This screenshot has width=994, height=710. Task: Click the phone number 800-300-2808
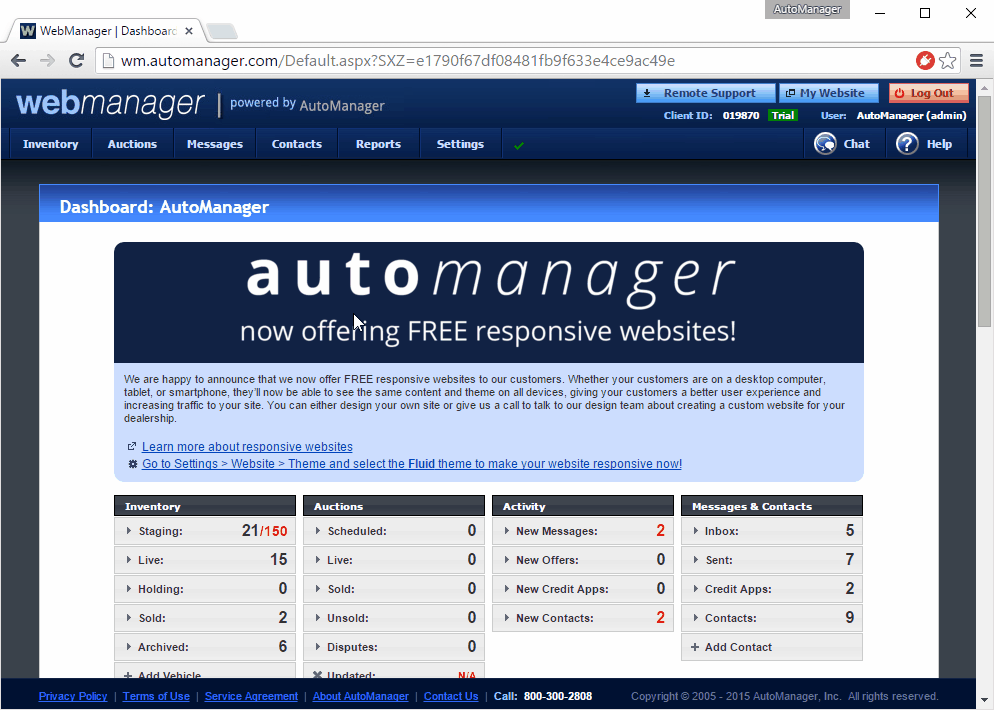[x=558, y=696]
